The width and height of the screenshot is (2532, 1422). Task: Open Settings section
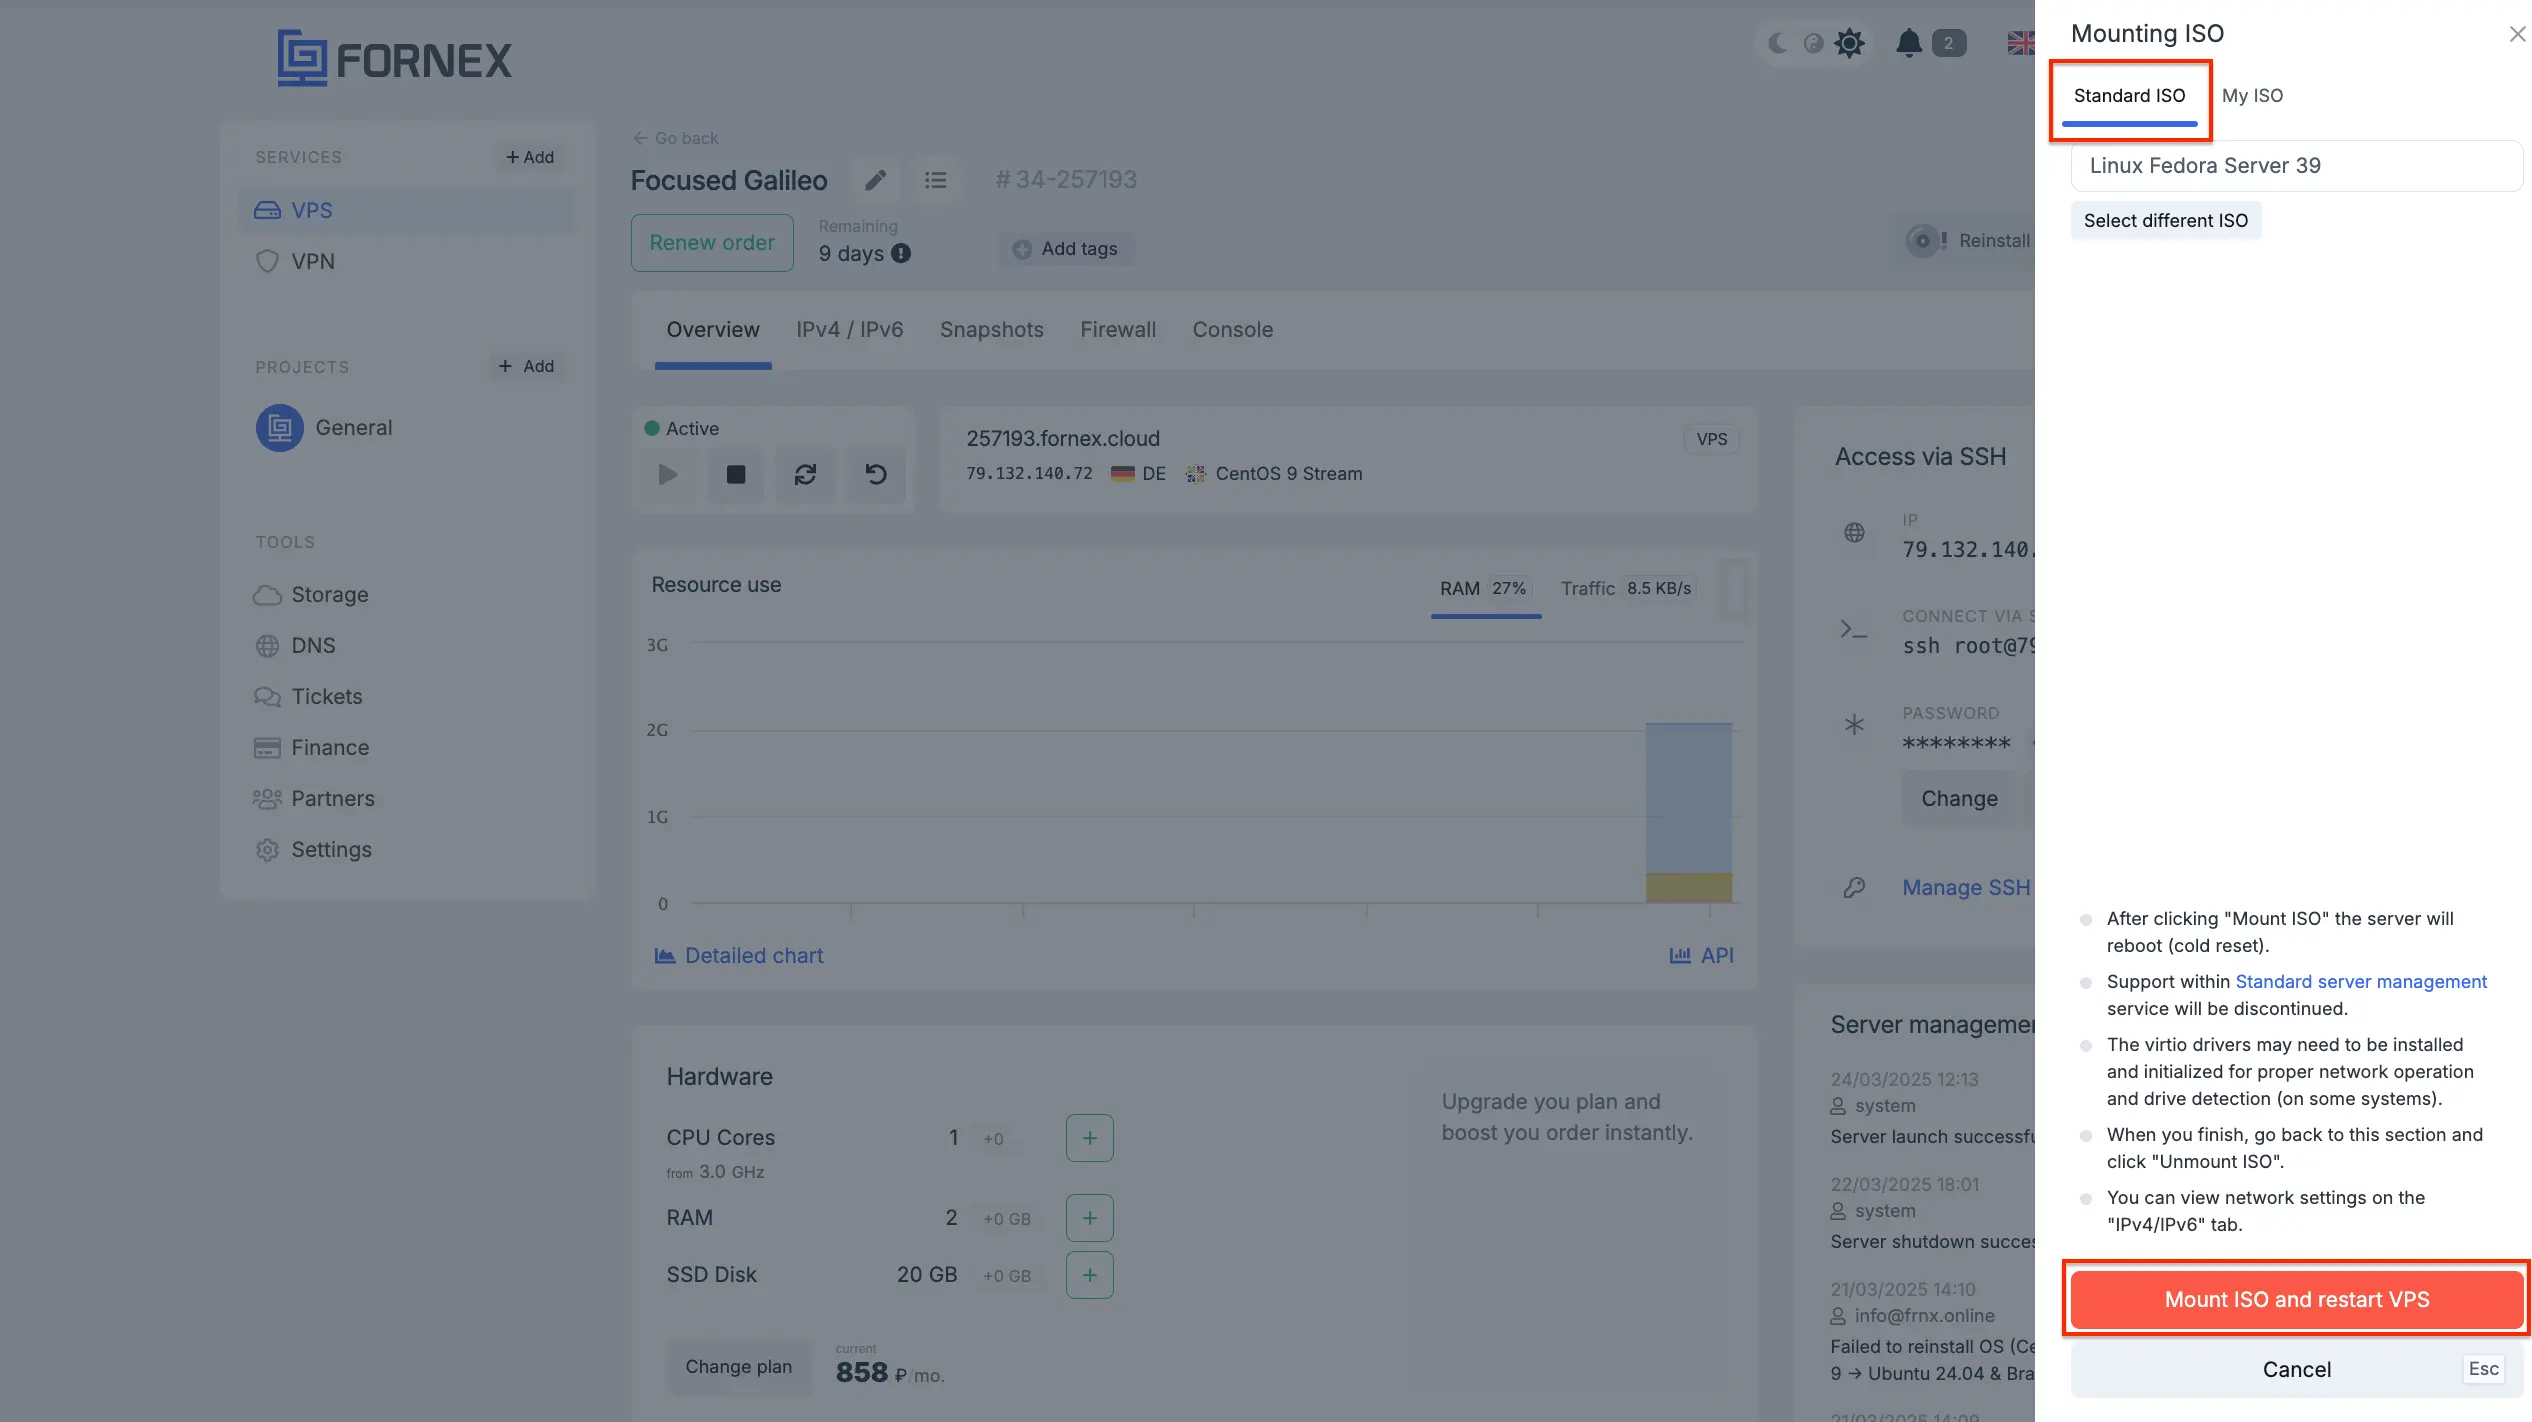pyautogui.click(x=312, y=850)
